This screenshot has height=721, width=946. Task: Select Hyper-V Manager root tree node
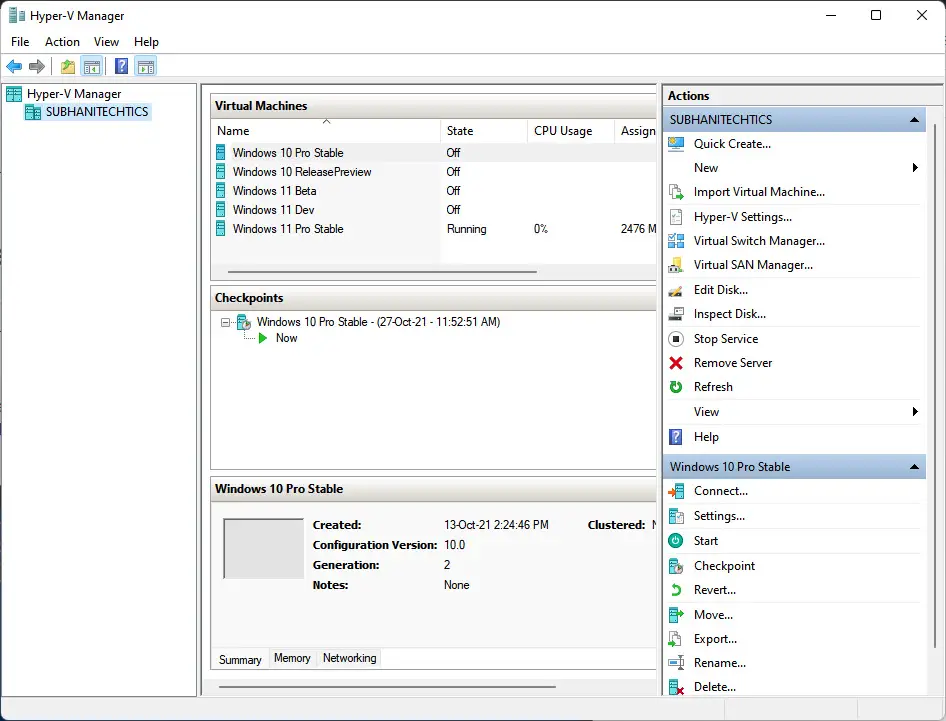74,94
